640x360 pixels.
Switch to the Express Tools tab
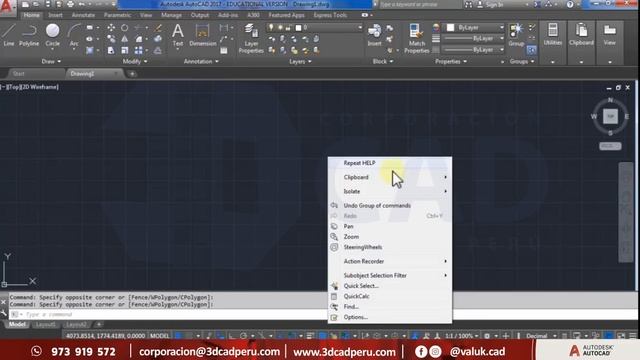click(330, 15)
